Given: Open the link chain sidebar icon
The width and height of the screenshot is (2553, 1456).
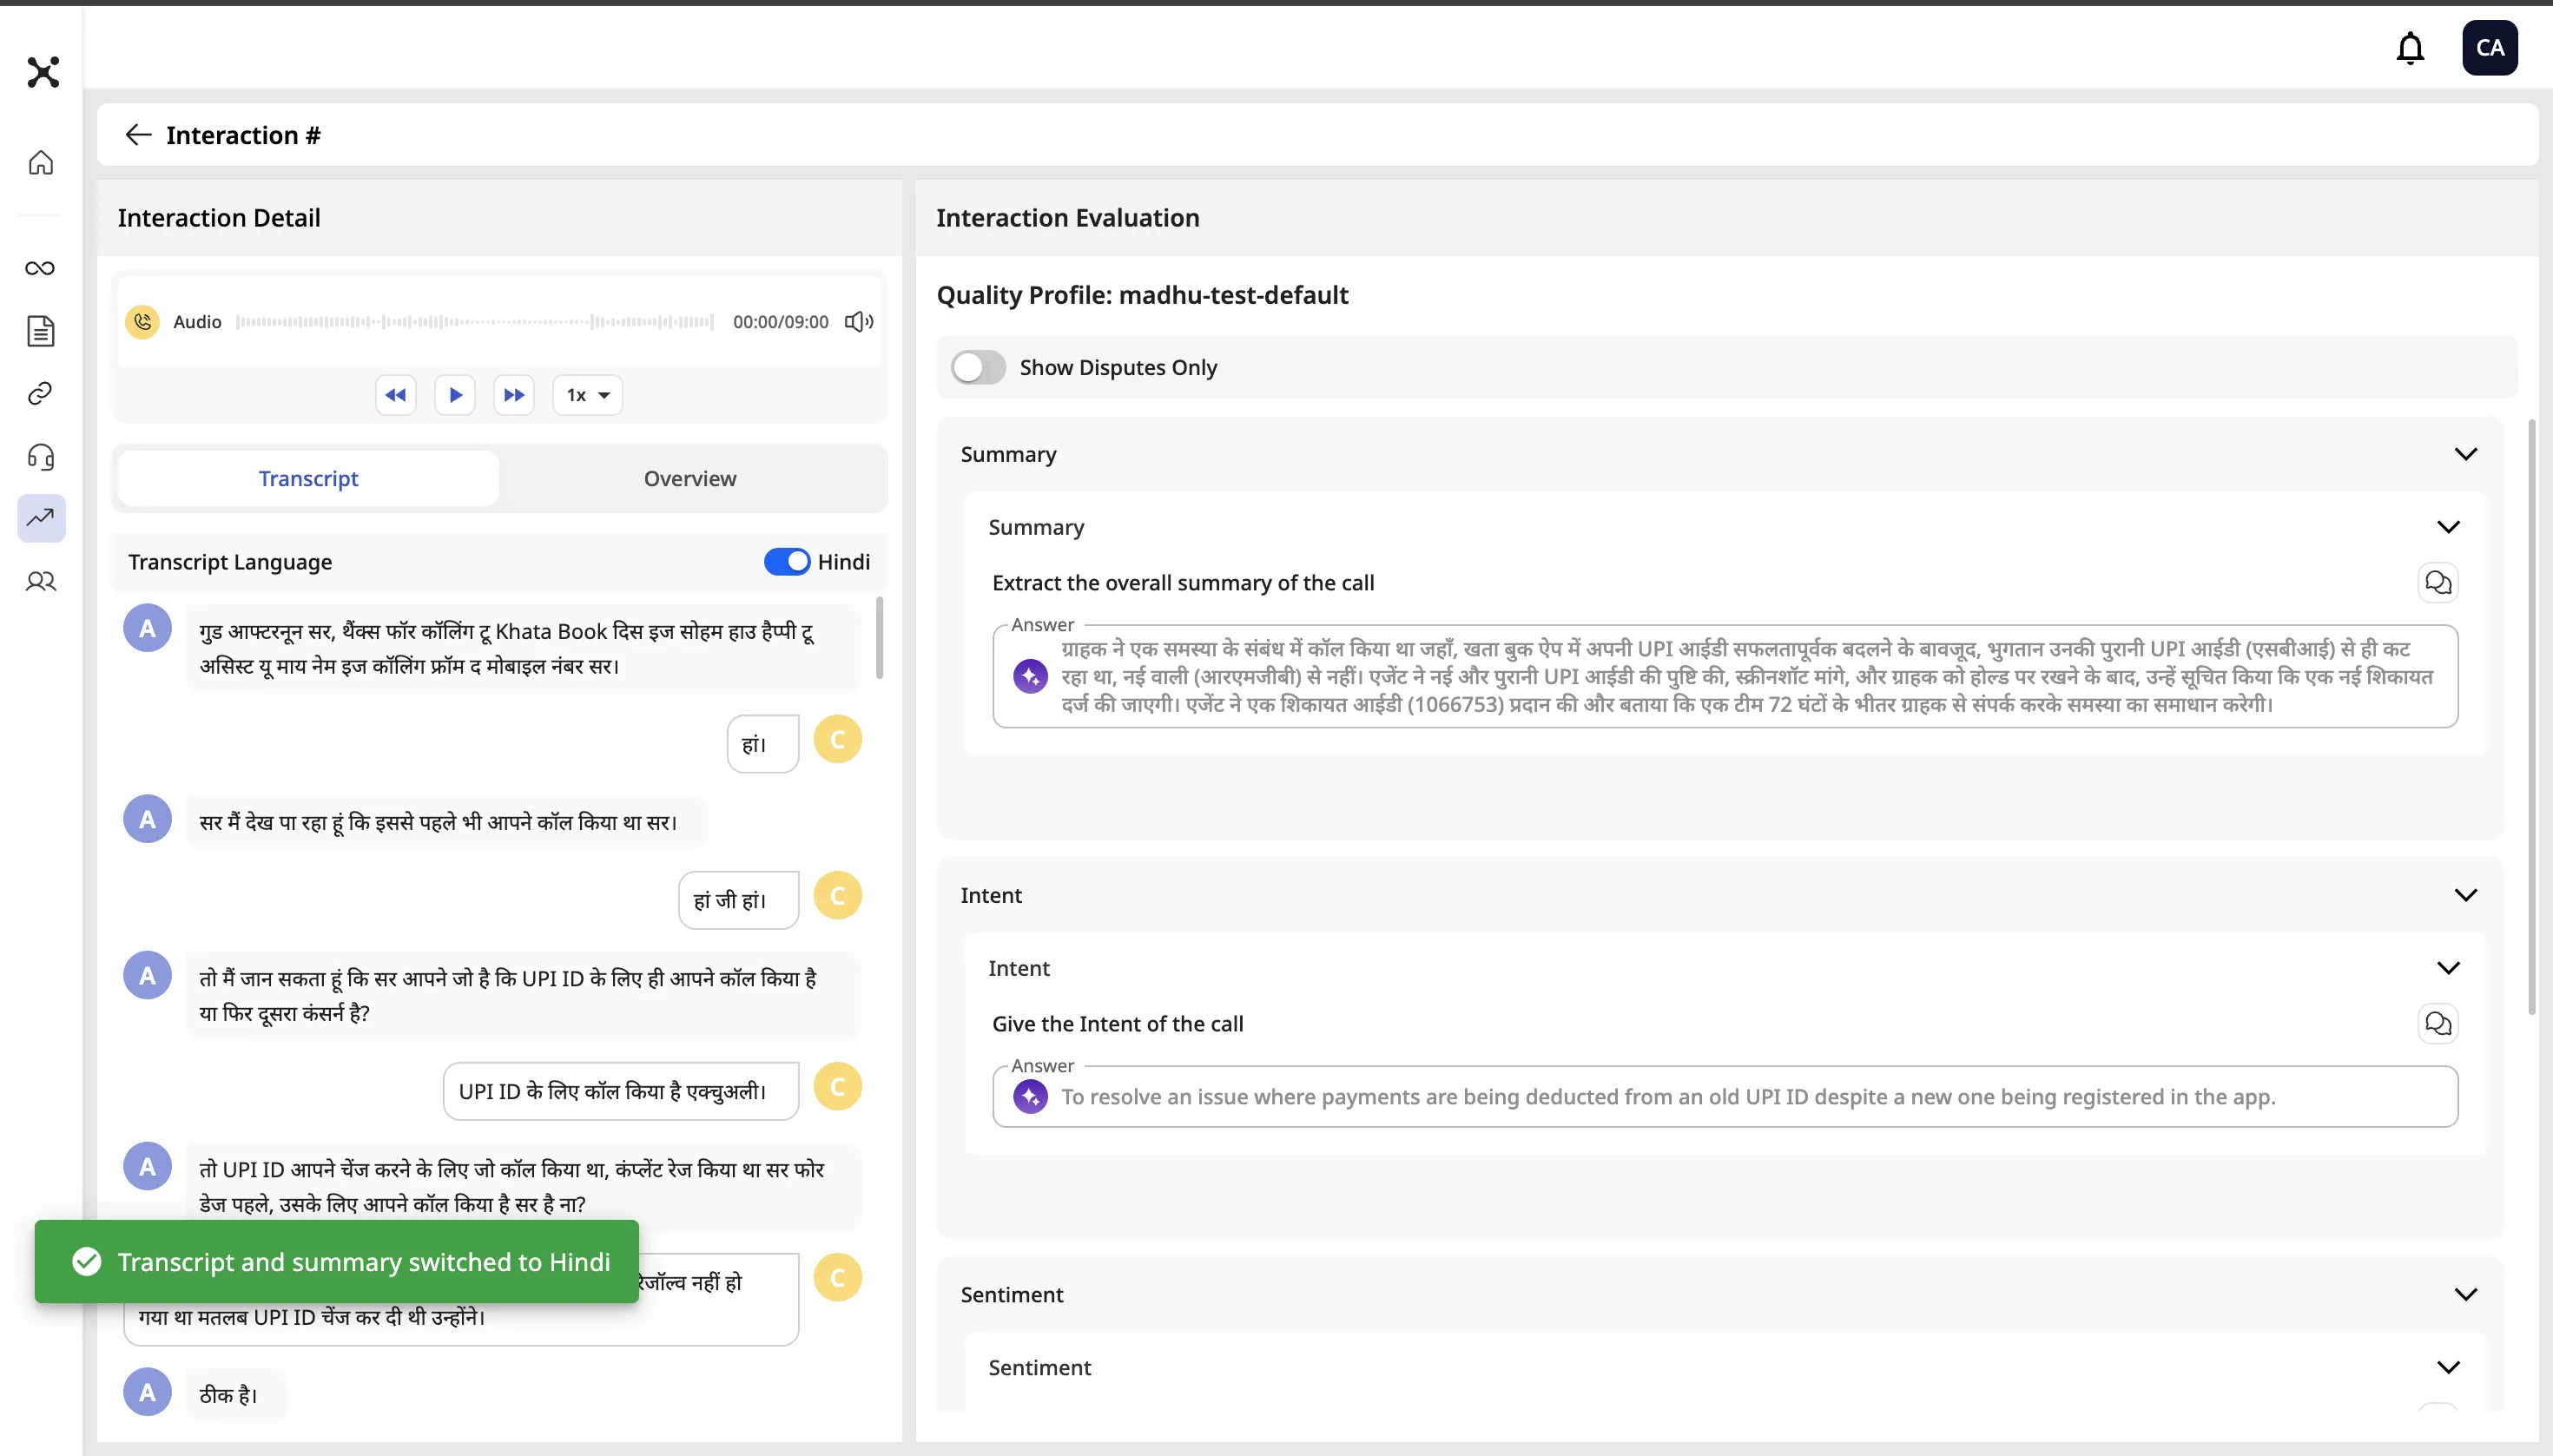Looking at the screenshot, I should pyautogui.click(x=41, y=394).
